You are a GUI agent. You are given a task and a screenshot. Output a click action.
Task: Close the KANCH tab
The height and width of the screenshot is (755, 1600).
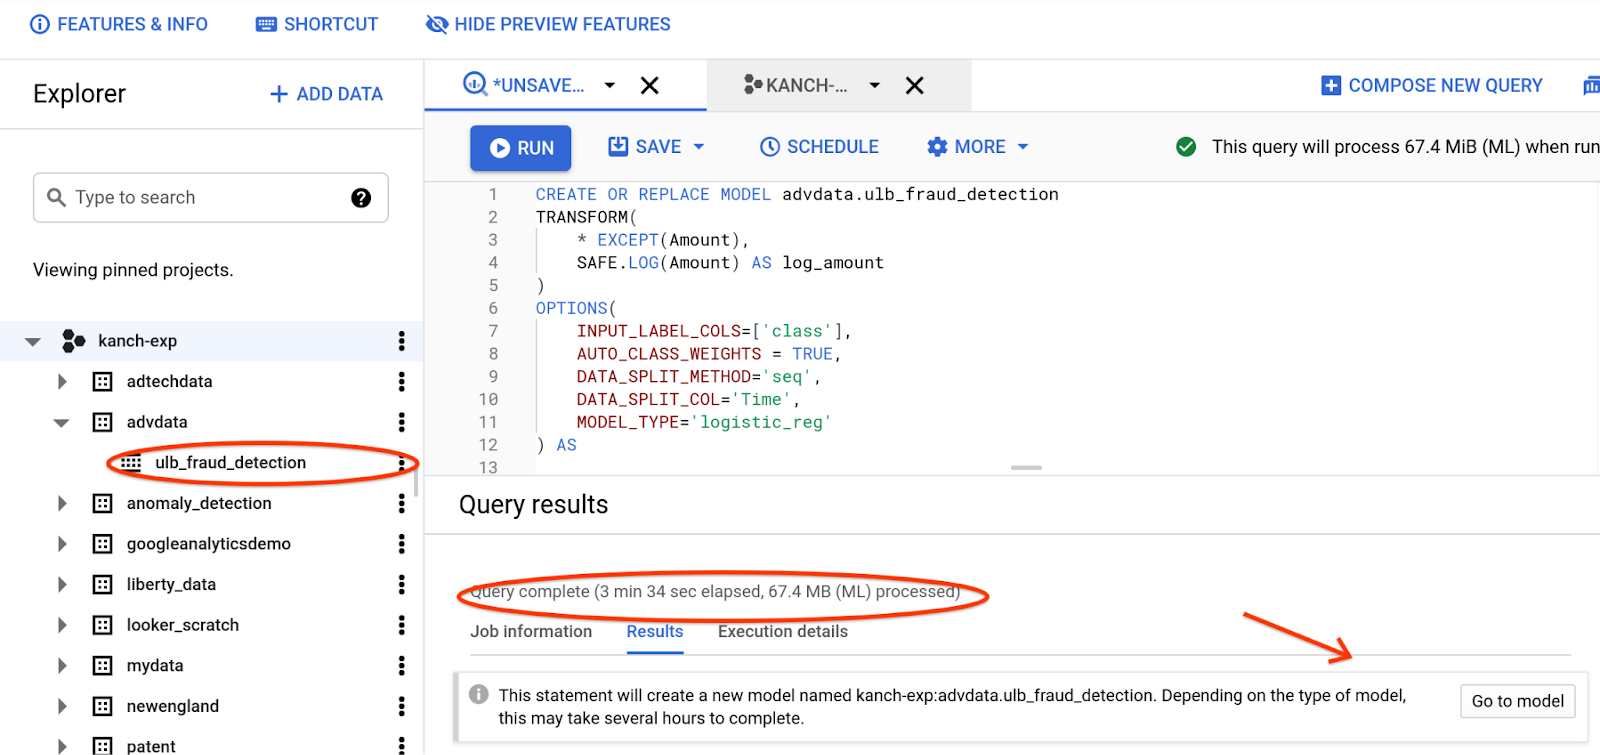pos(914,86)
